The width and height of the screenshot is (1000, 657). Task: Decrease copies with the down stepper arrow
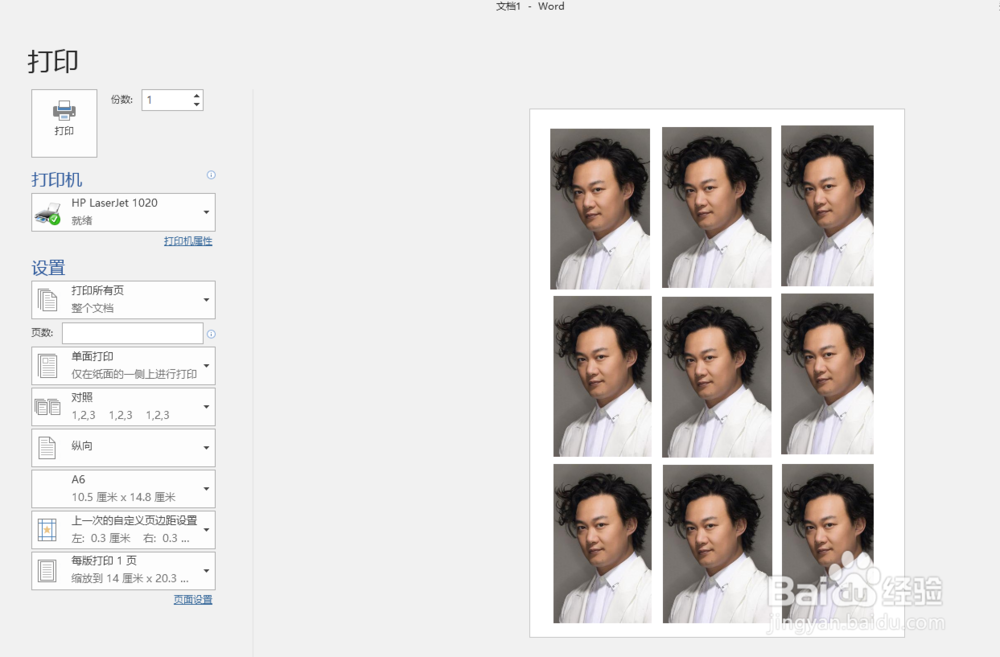pyautogui.click(x=196, y=105)
